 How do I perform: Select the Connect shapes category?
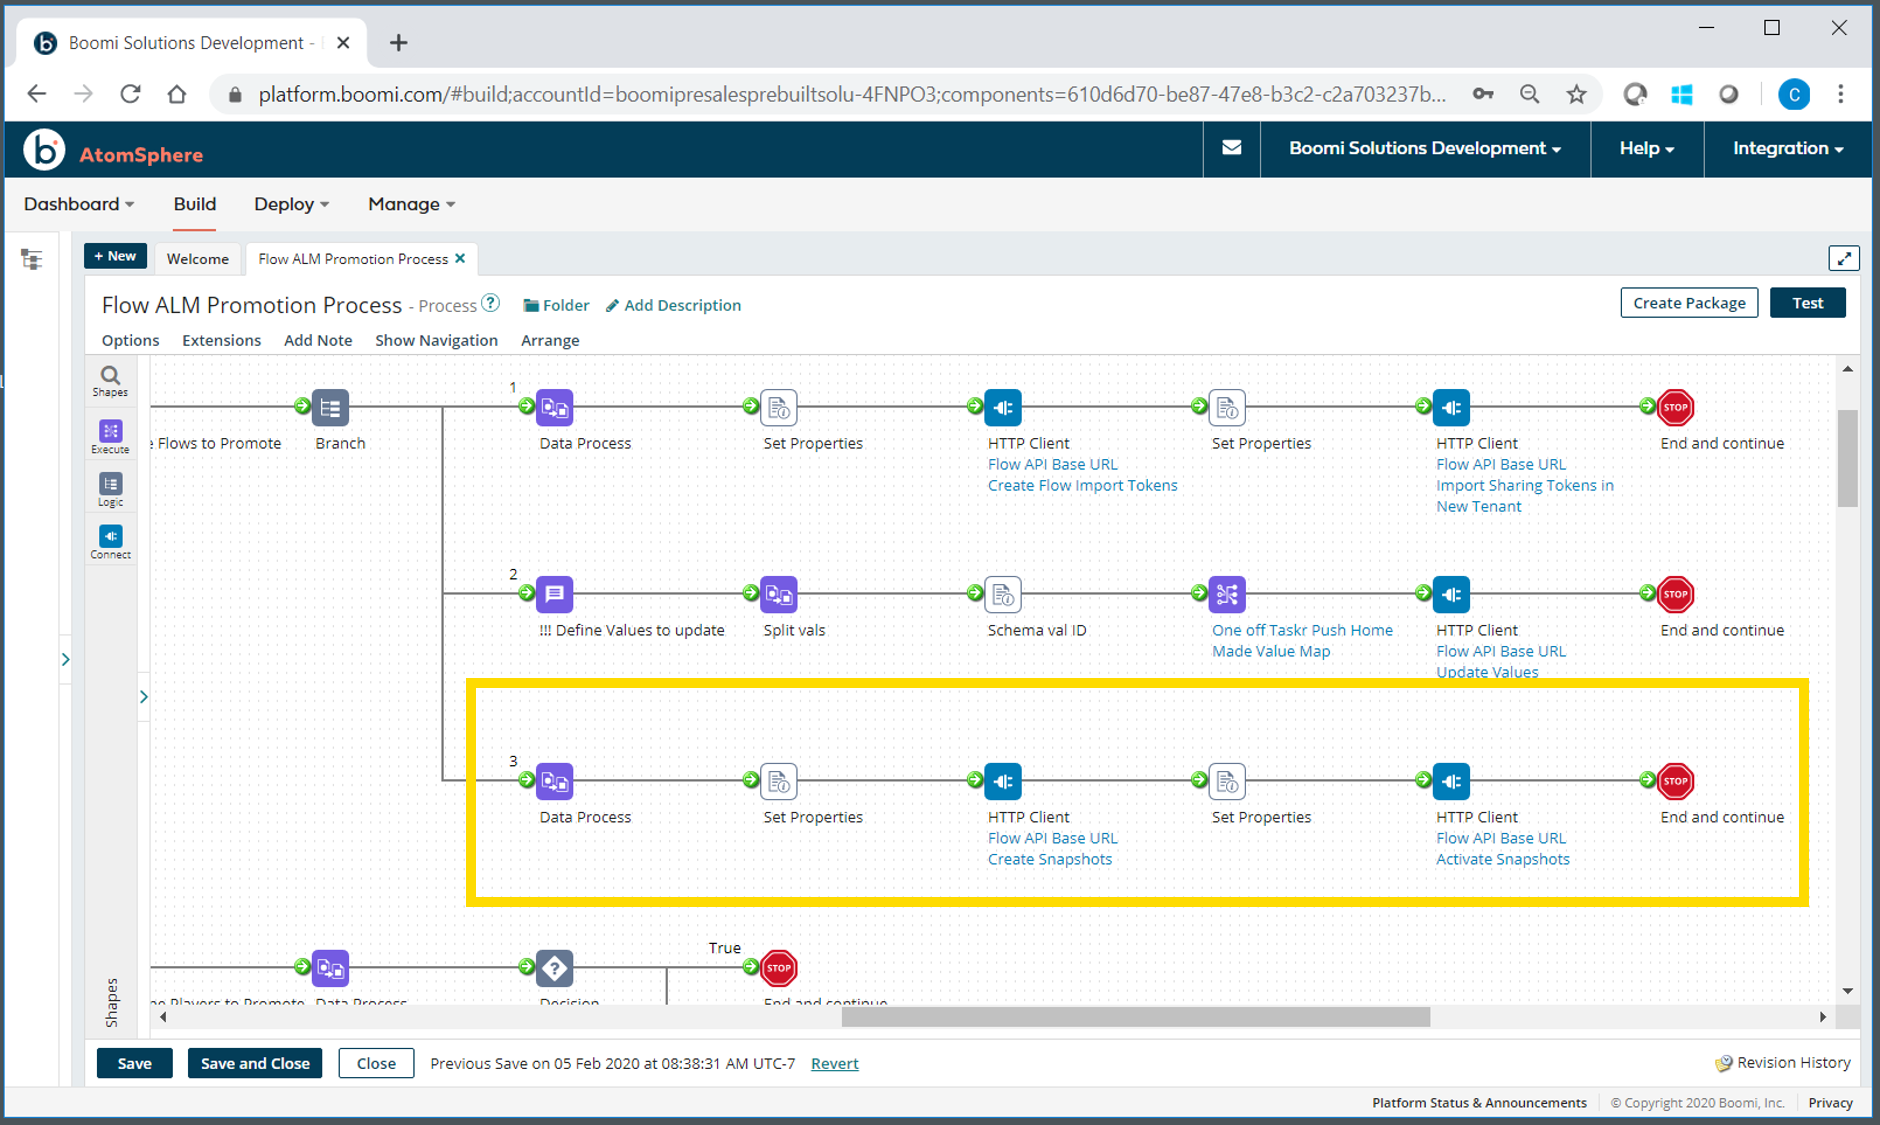[x=110, y=540]
